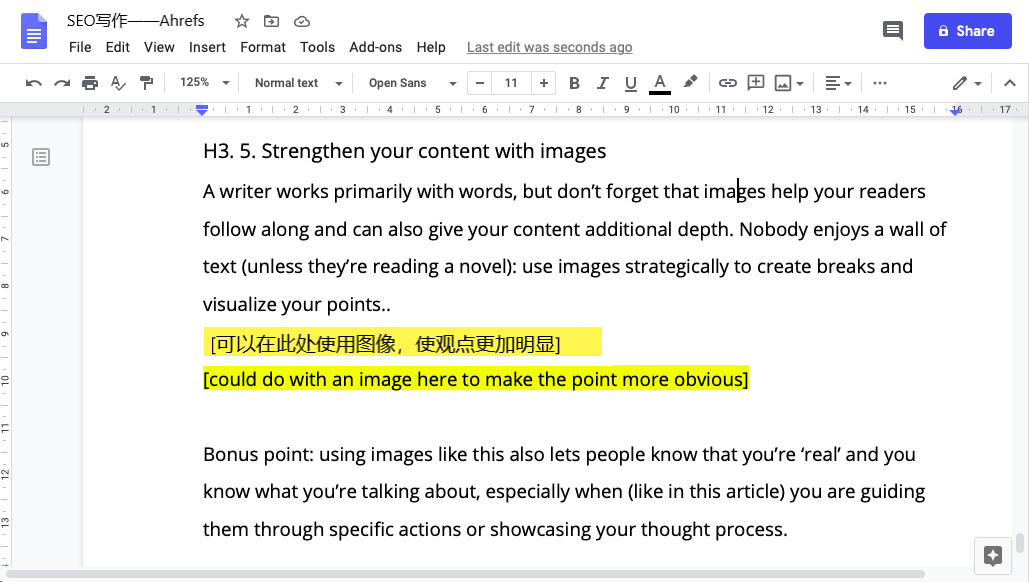Image resolution: width=1029 pixels, height=582 pixels.
Task: Open the Add-ons menu
Action: pos(375,47)
